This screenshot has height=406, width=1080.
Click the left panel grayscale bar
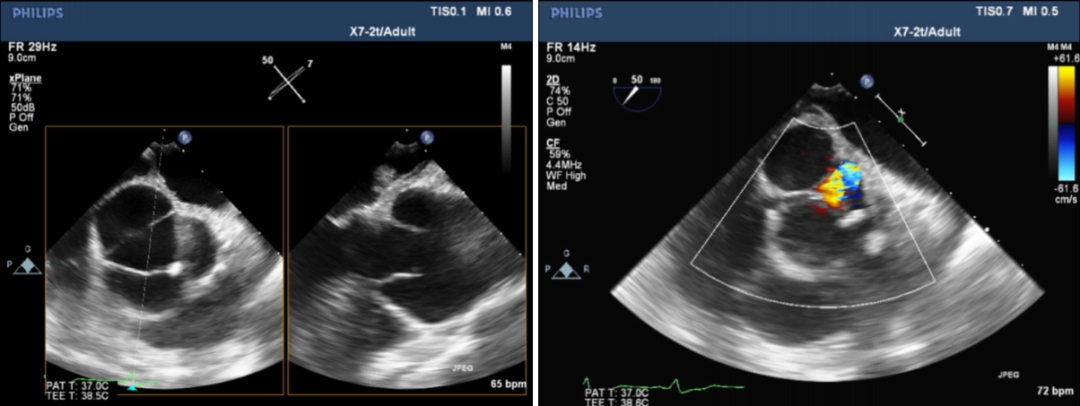click(506, 100)
